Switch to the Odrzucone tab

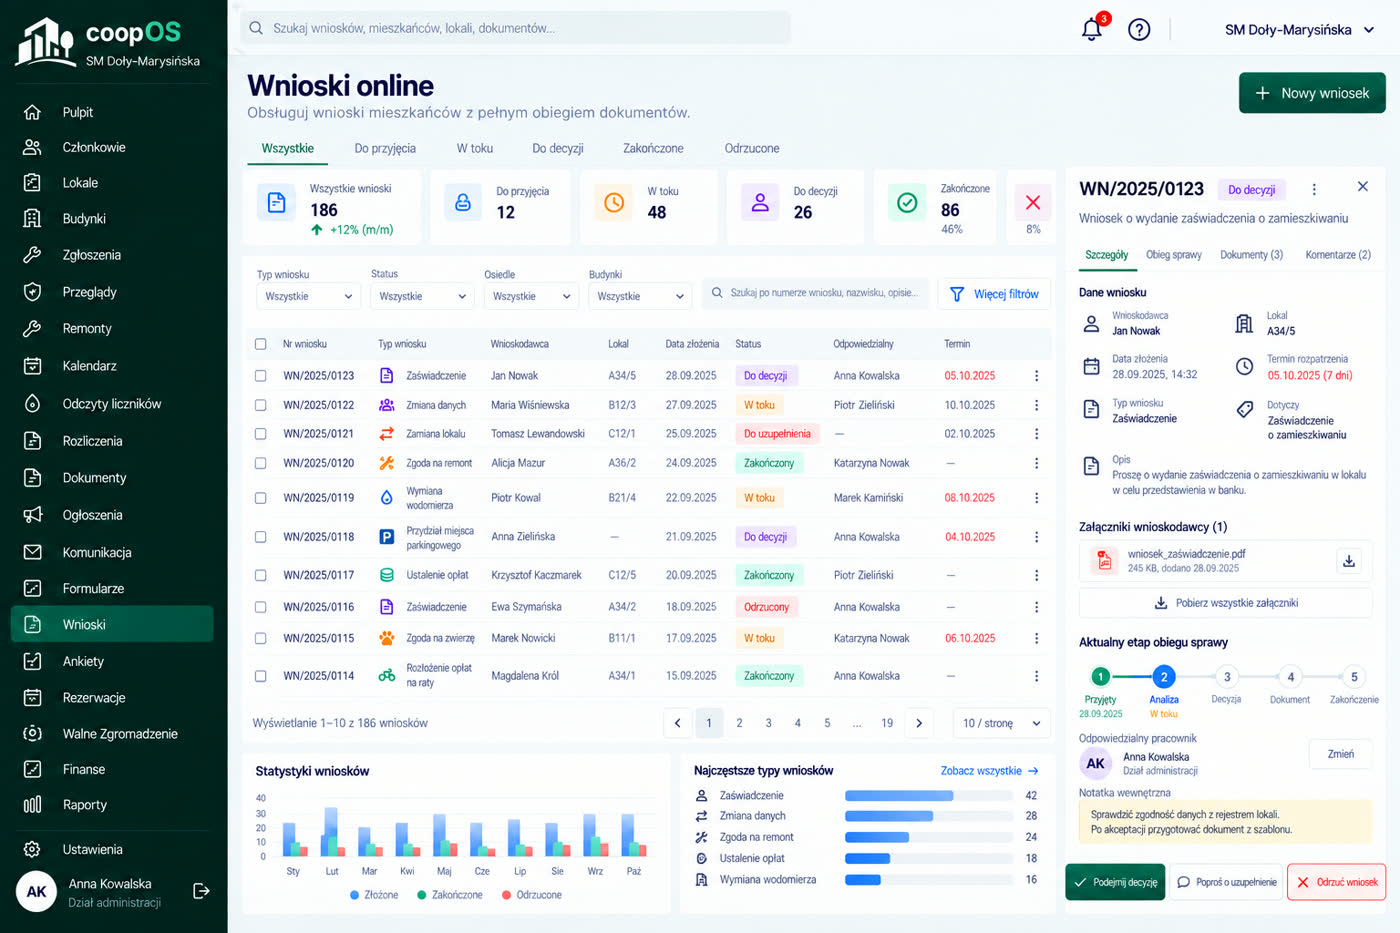[752, 148]
